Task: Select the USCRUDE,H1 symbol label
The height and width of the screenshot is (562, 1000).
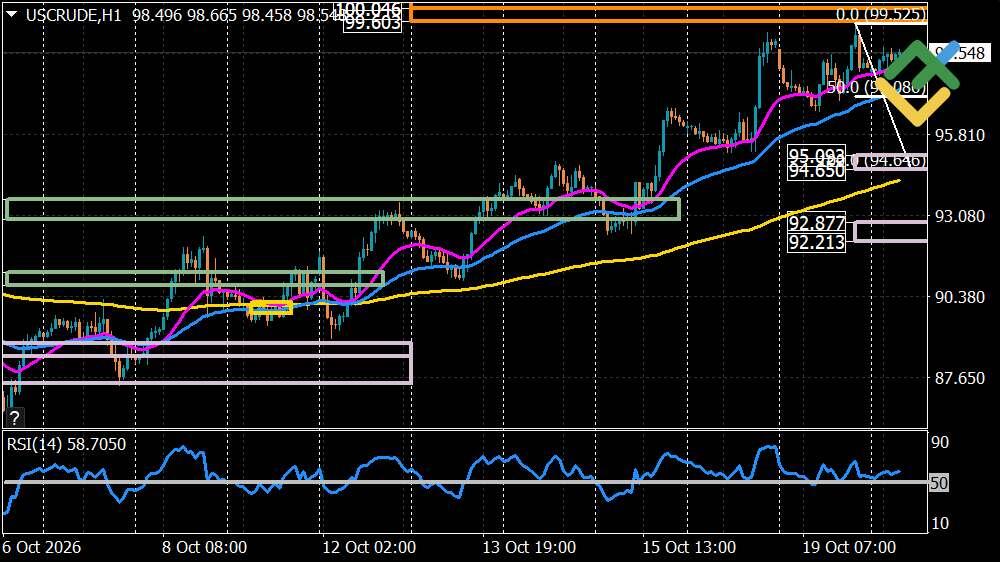Action: [x=73, y=15]
